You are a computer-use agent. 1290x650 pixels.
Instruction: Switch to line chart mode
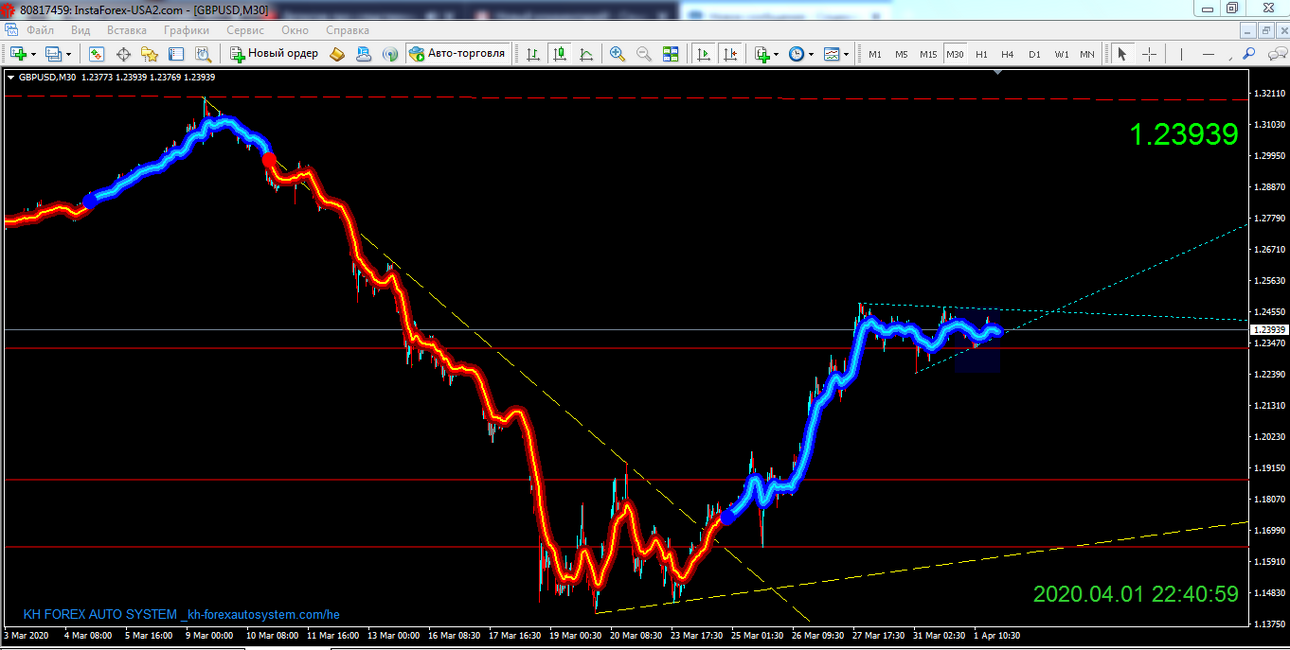point(585,54)
